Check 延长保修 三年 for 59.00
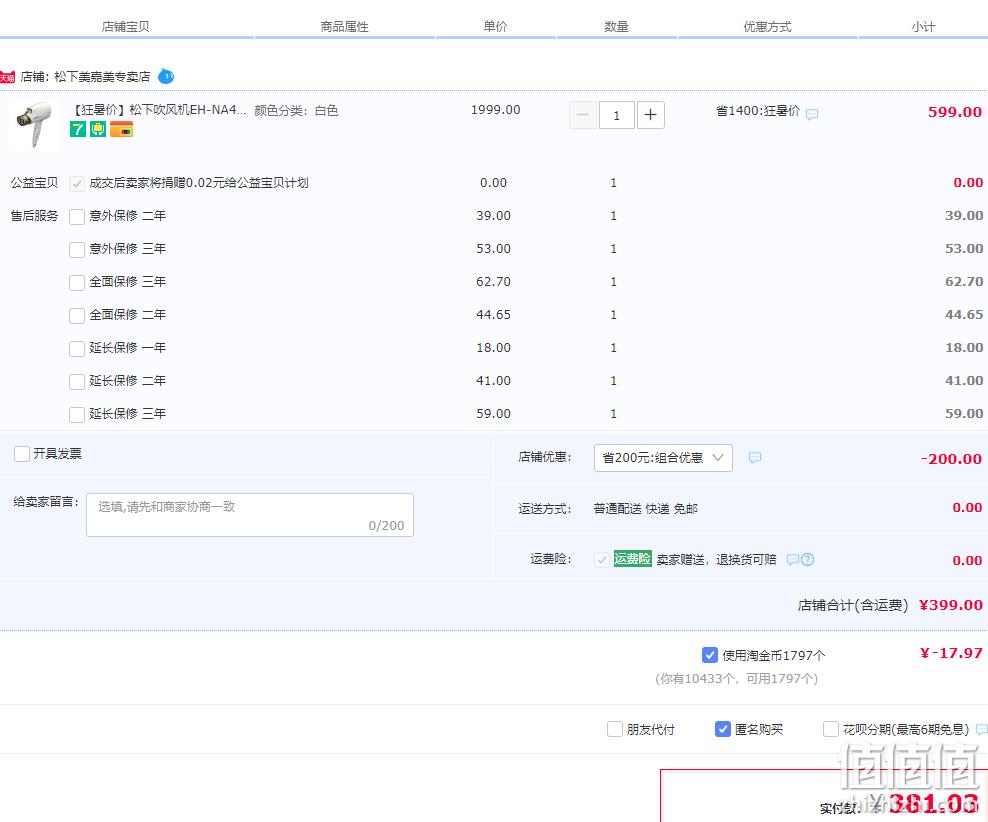This screenshot has height=822, width=988. pos(77,414)
